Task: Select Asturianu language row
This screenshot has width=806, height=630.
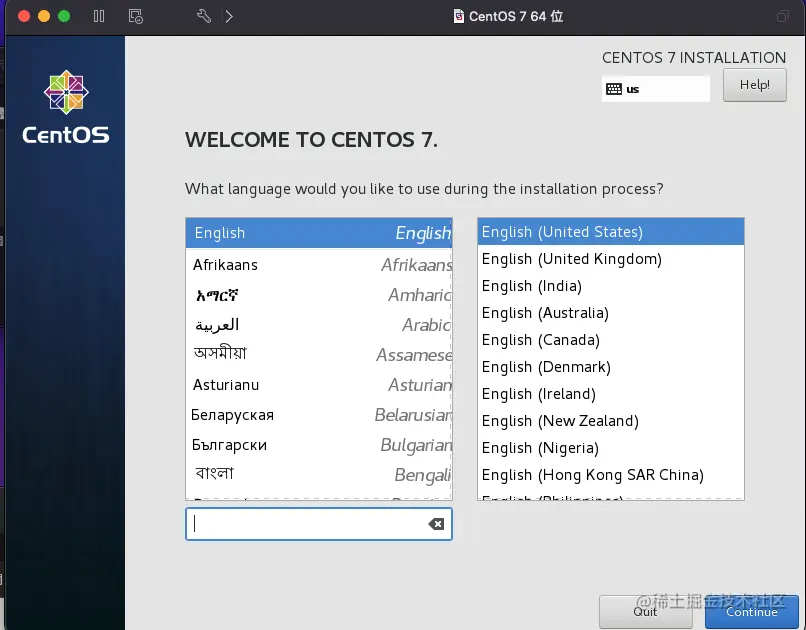Action: (319, 385)
